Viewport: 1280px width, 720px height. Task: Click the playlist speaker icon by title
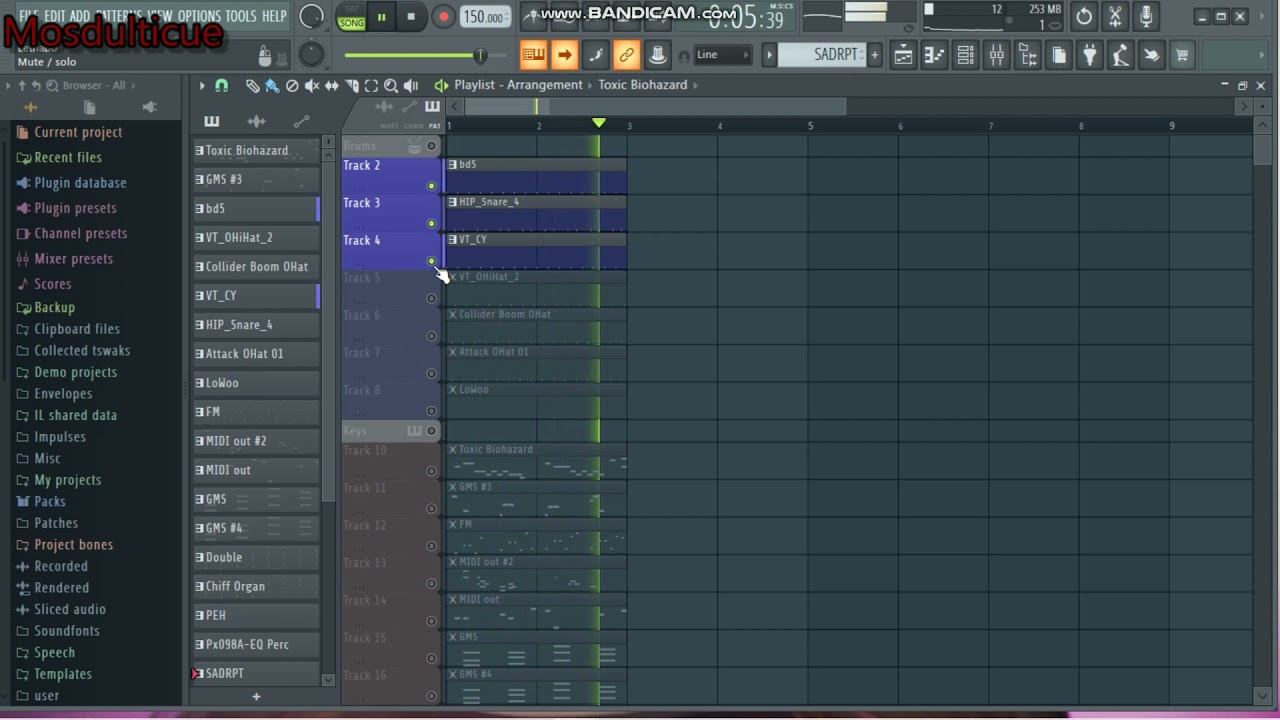(441, 85)
